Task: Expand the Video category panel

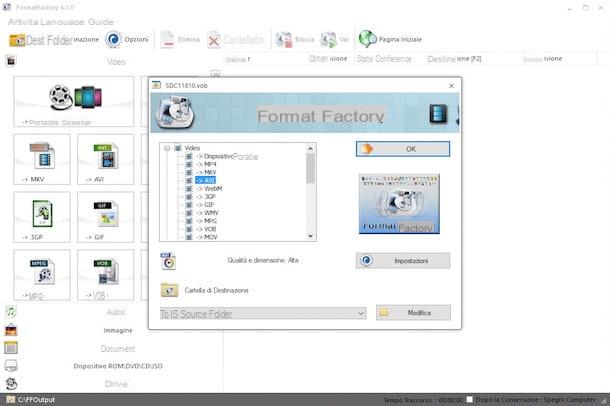Action: pyautogui.click(x=116, y=61)
